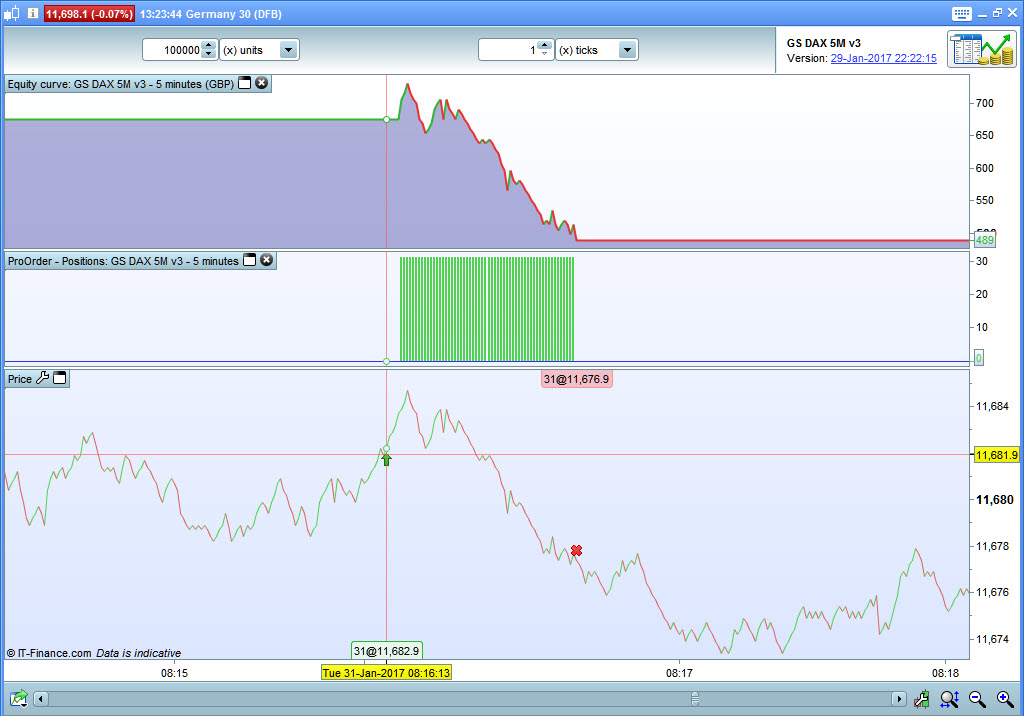This screenshot has width=1024, height=716.
Task: Click the 08:15 time axis label
Action: pyautogui.click(x=174, y=673)
